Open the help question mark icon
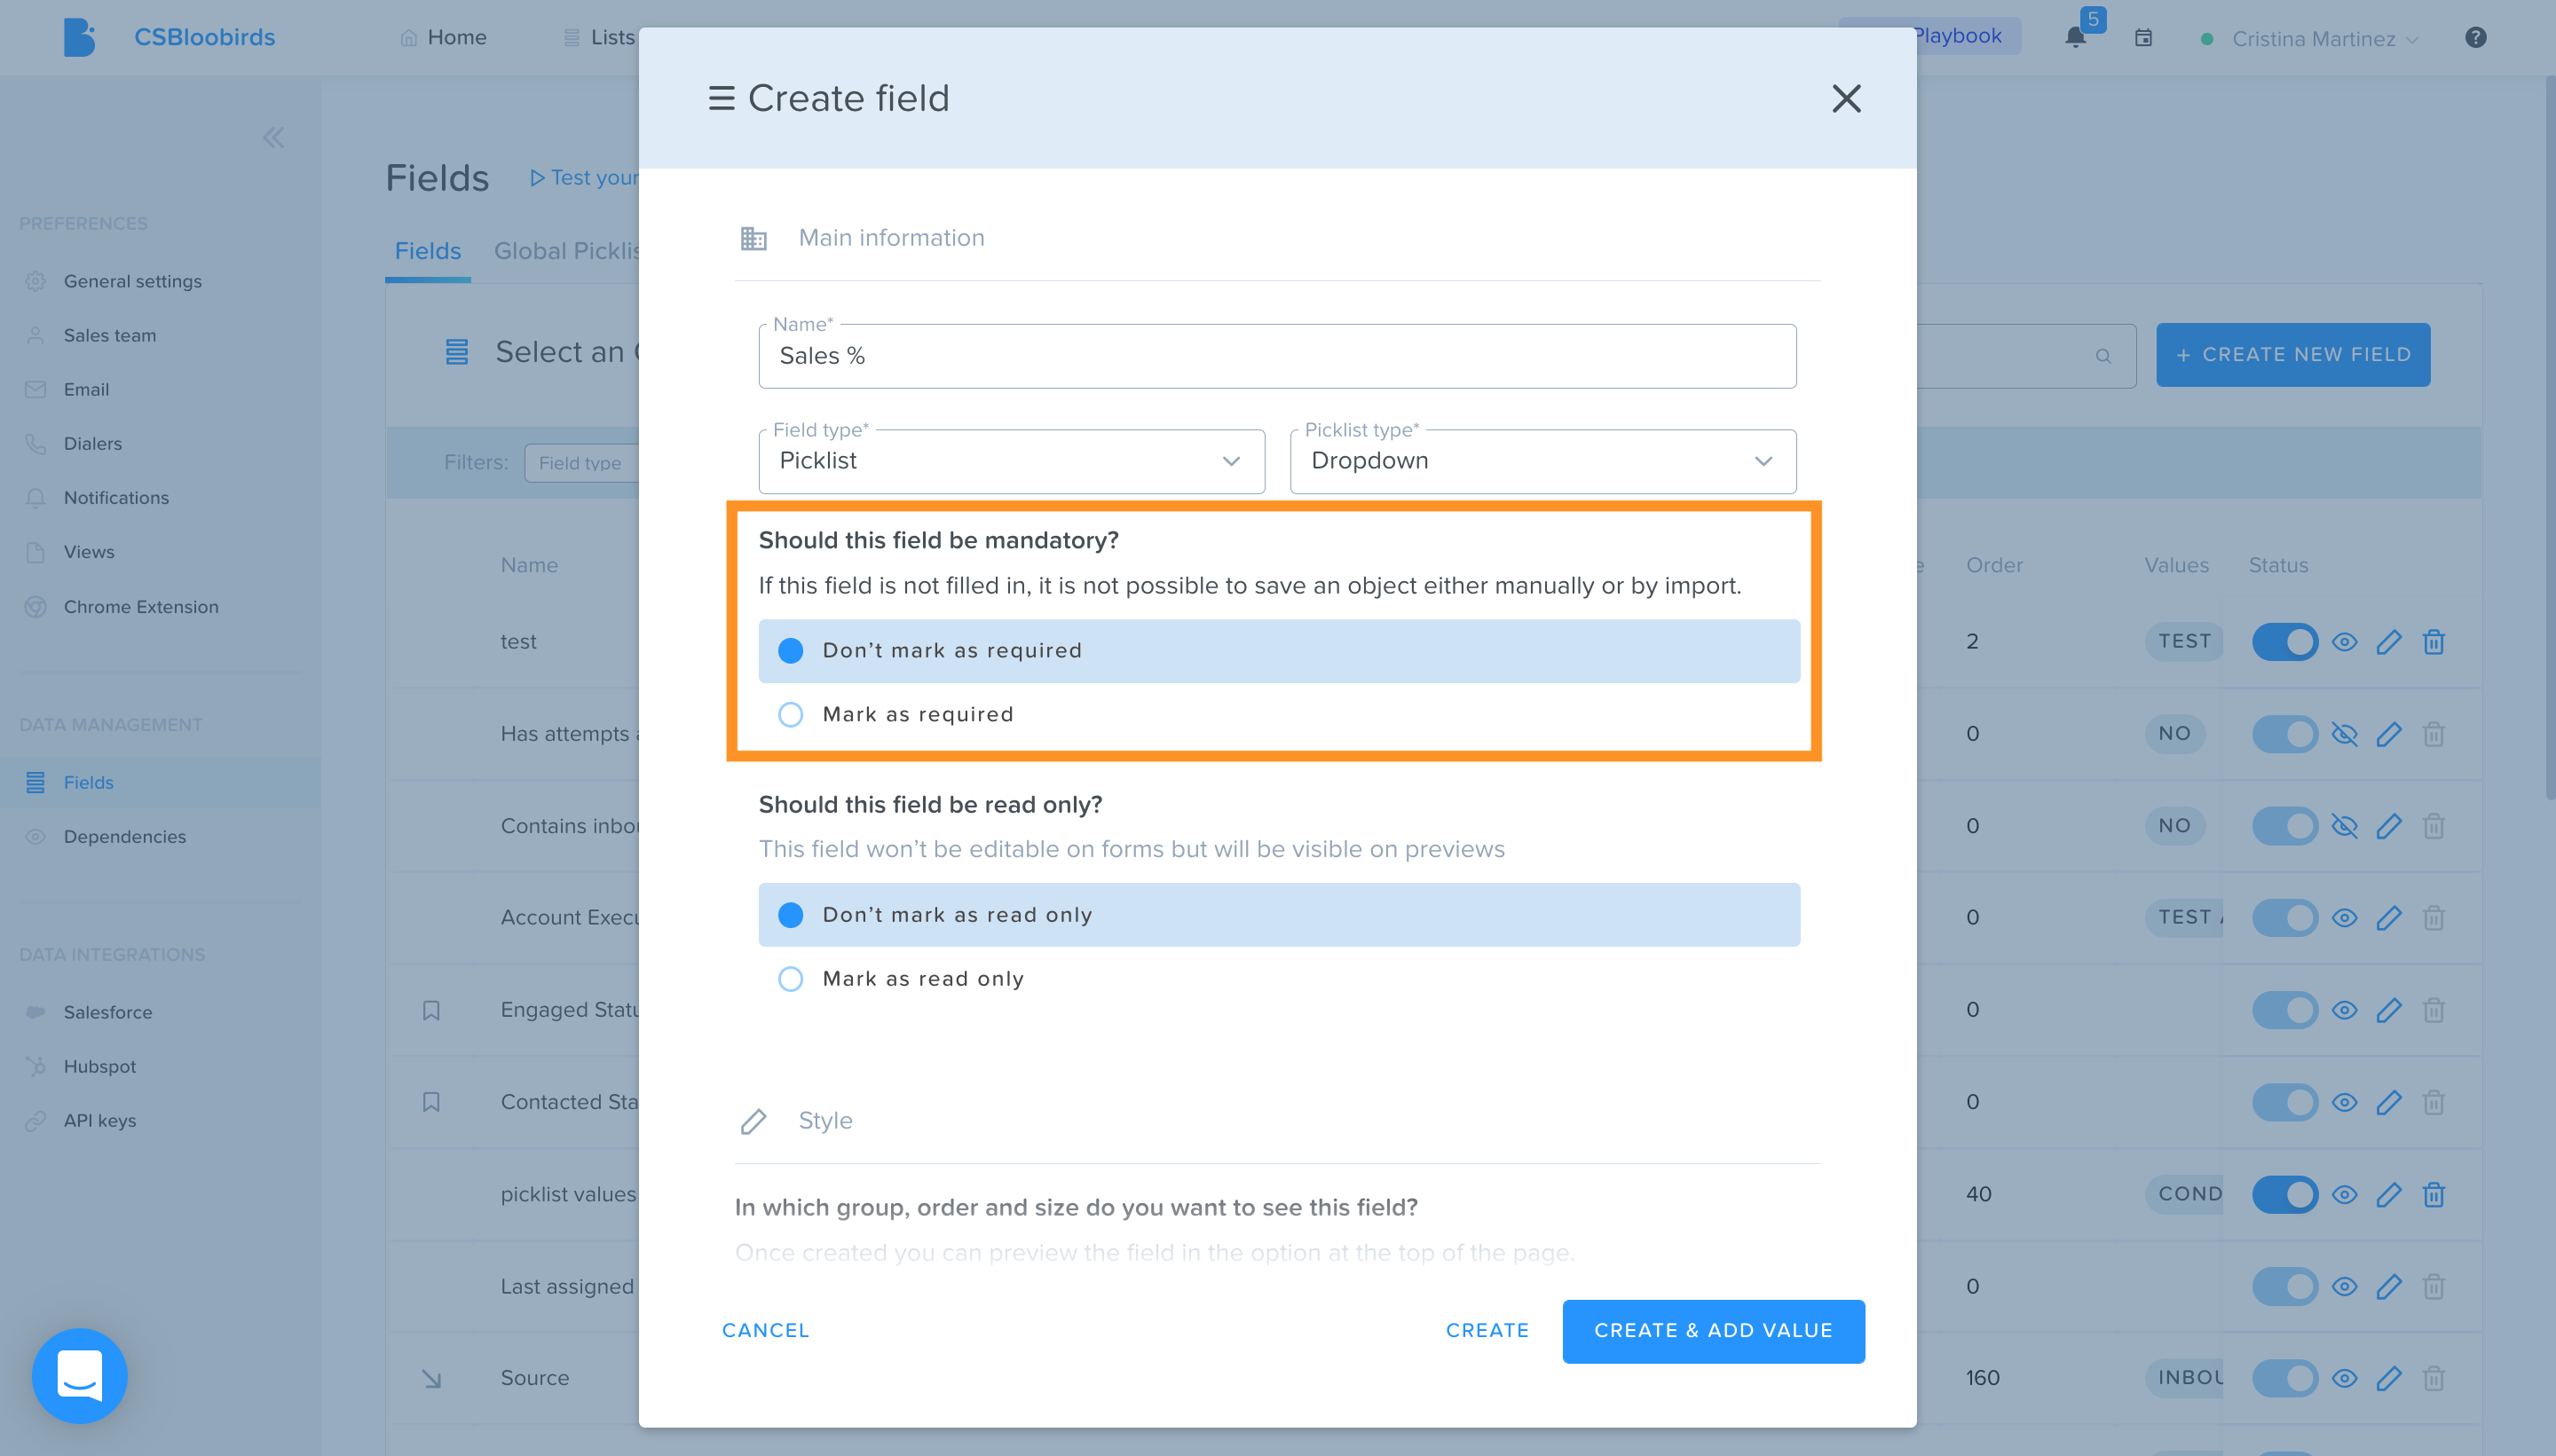 click(2476, 38)
